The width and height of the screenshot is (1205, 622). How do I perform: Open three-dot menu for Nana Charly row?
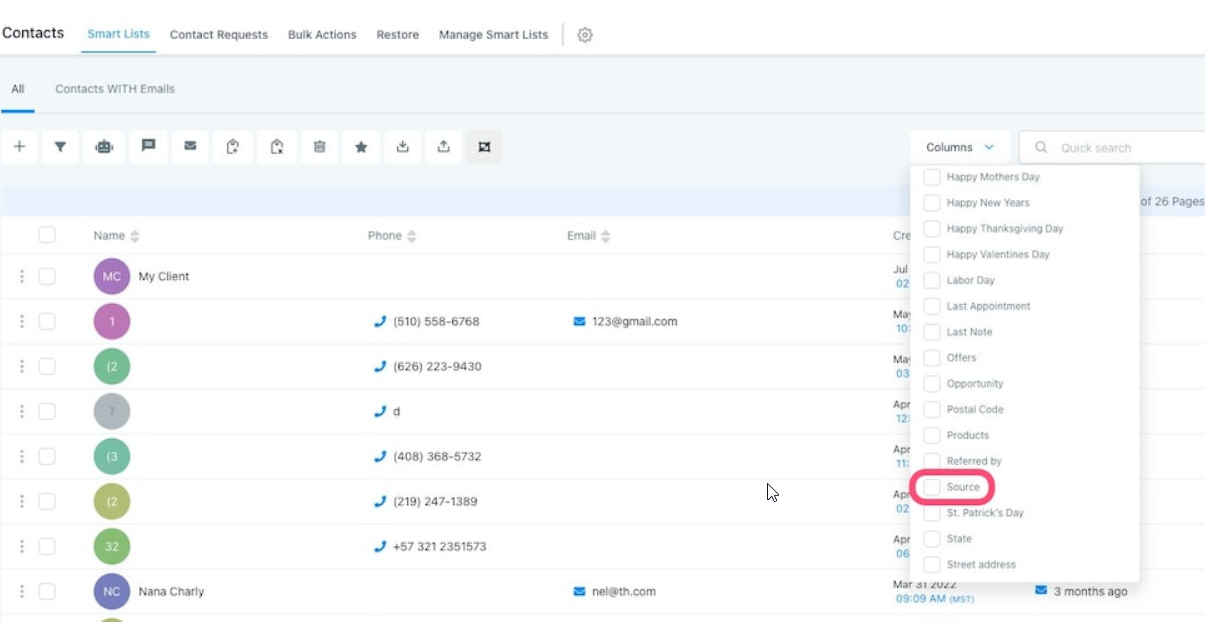(x=22, y=591)
